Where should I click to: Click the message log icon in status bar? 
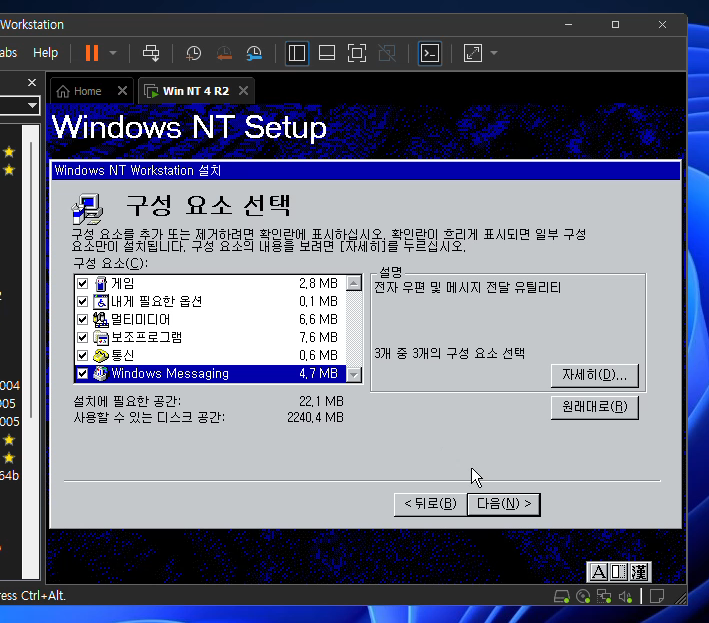(657, 597)
